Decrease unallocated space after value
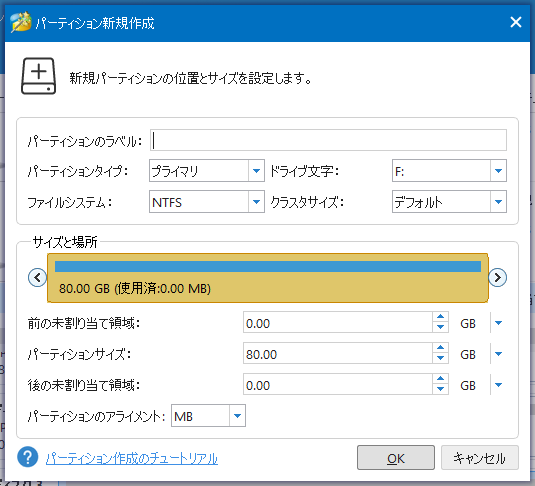Screen dimensions: 535x486 pyautogui.click(x=440, y=389)
